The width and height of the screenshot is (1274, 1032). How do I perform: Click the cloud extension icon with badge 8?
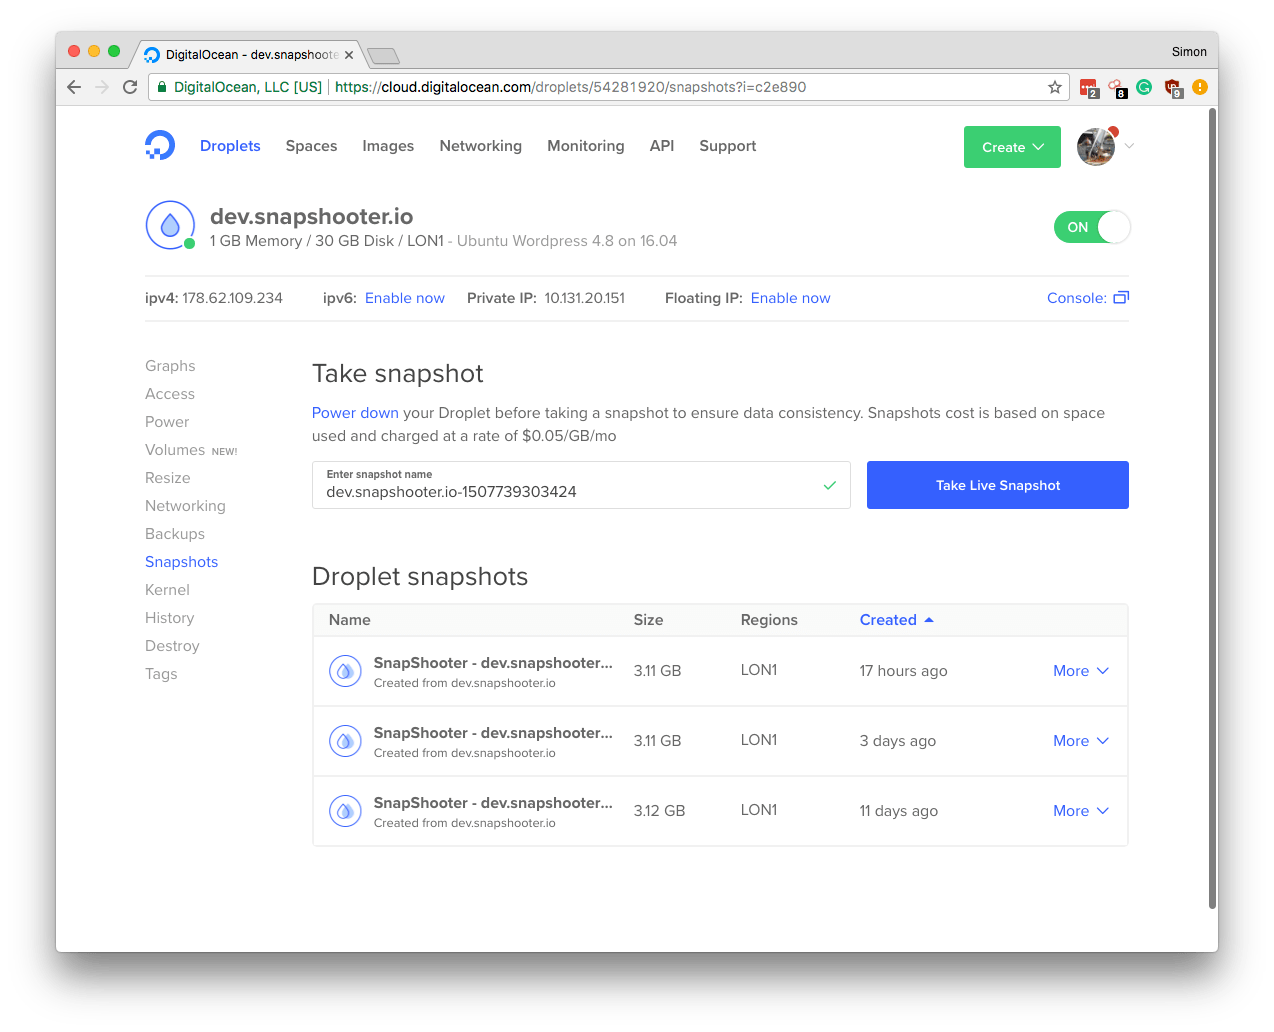pyautogui.click(x=1117, y=88)
